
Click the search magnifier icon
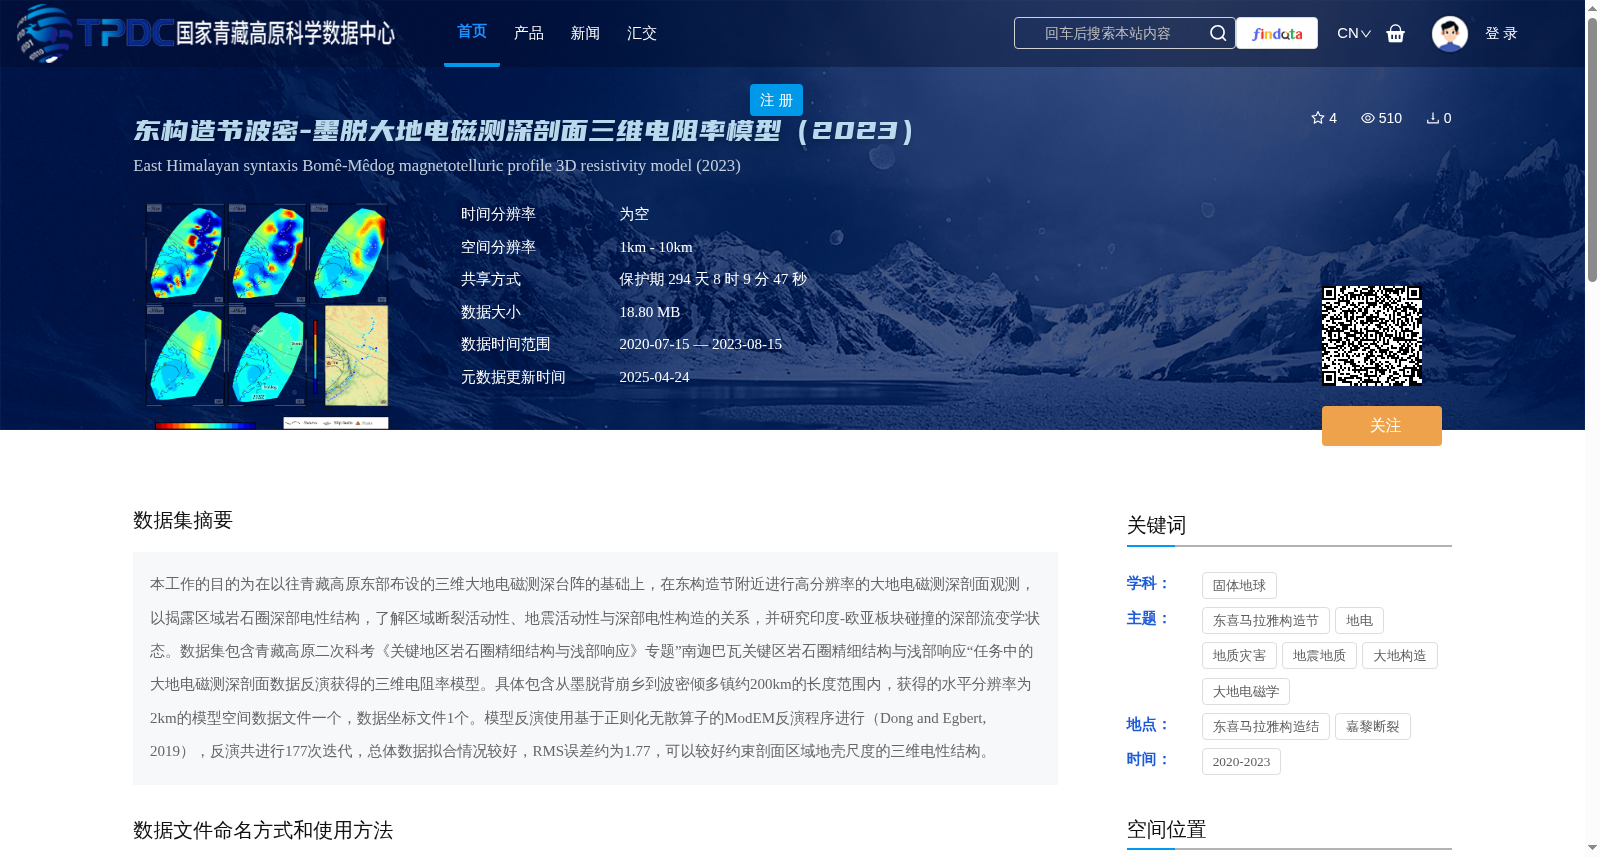(1218, 33)
